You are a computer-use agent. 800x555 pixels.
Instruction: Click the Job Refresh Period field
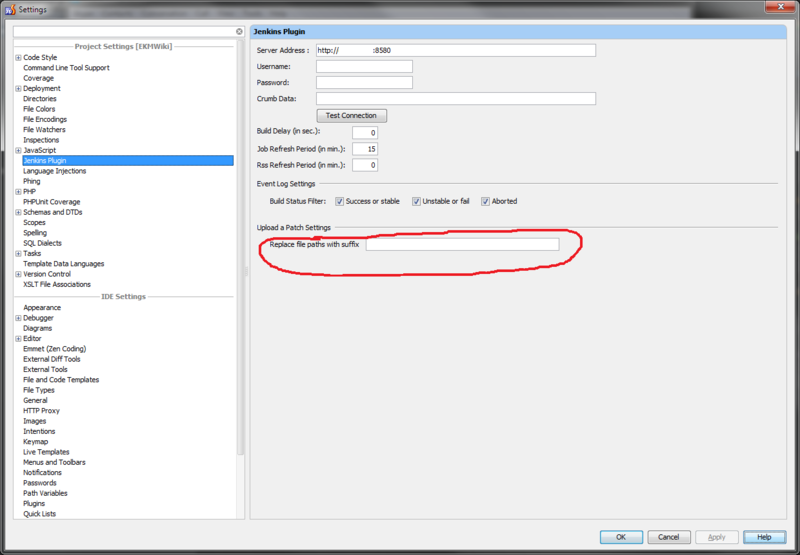coord(365,149)
